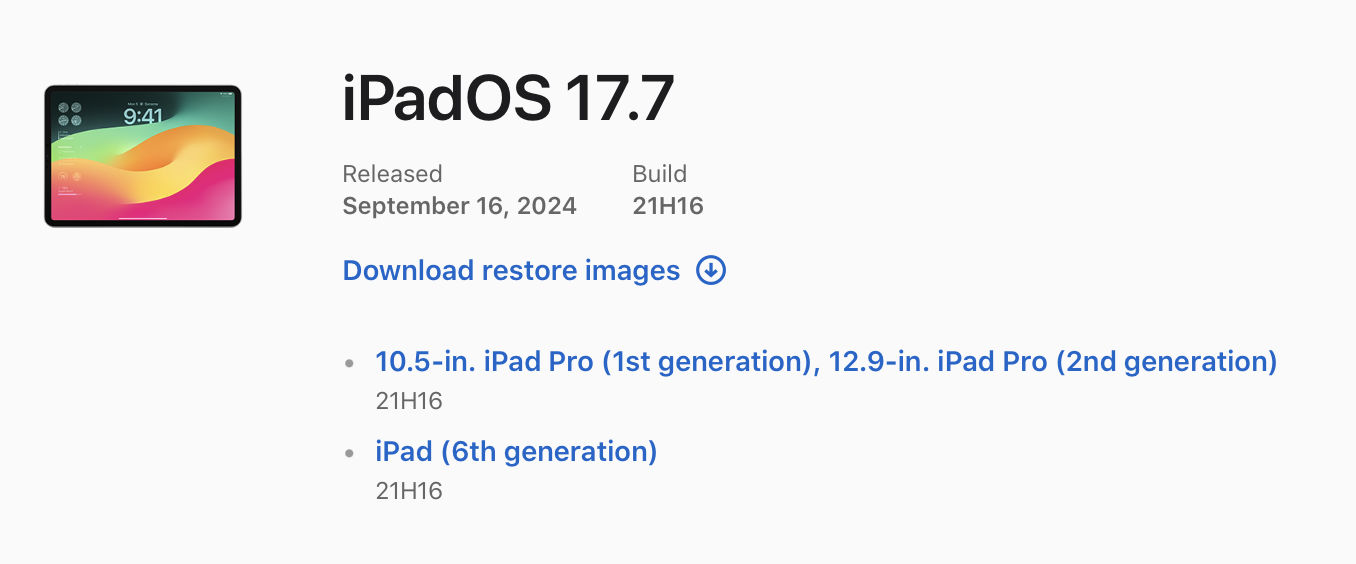The image size is (1356, 564).
Task: Click the September 16, 2024 release date
Action: click(x=459, y=206)
